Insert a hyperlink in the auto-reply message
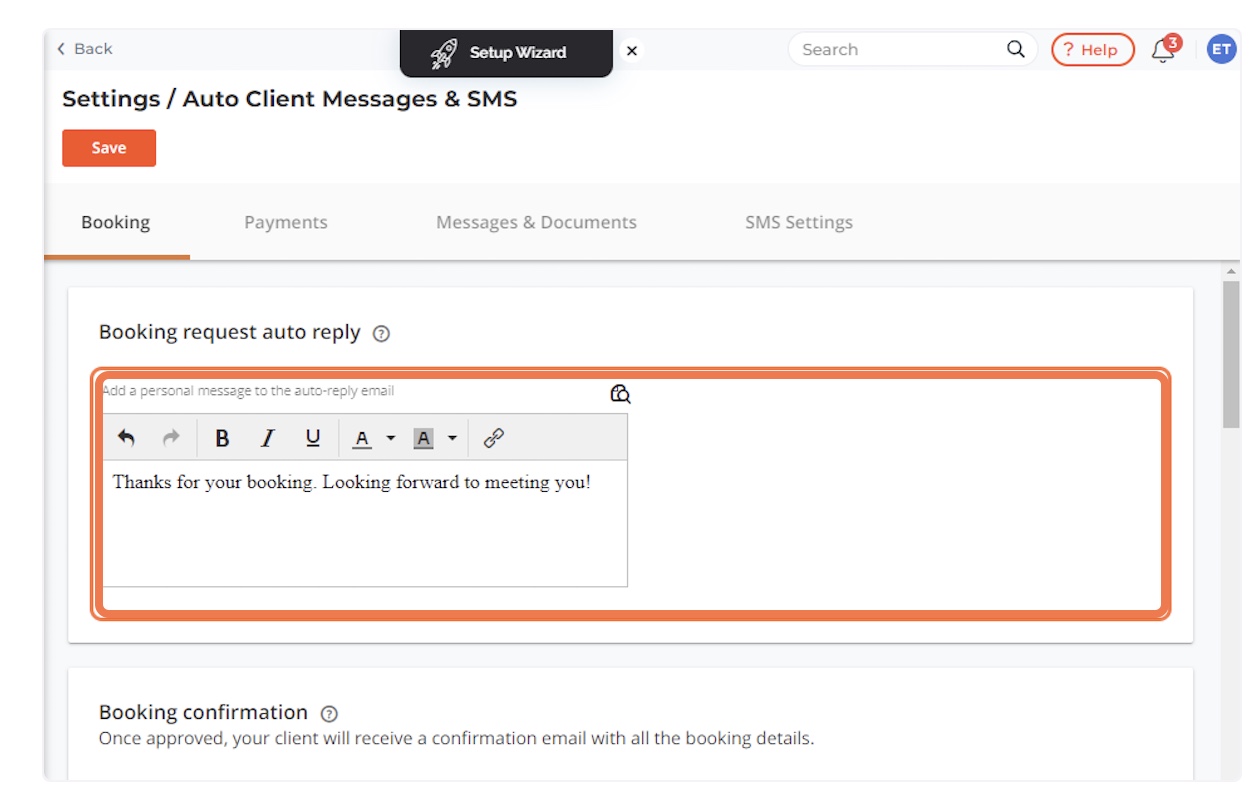Screen dimensions: 1258x796 point(493,437)
